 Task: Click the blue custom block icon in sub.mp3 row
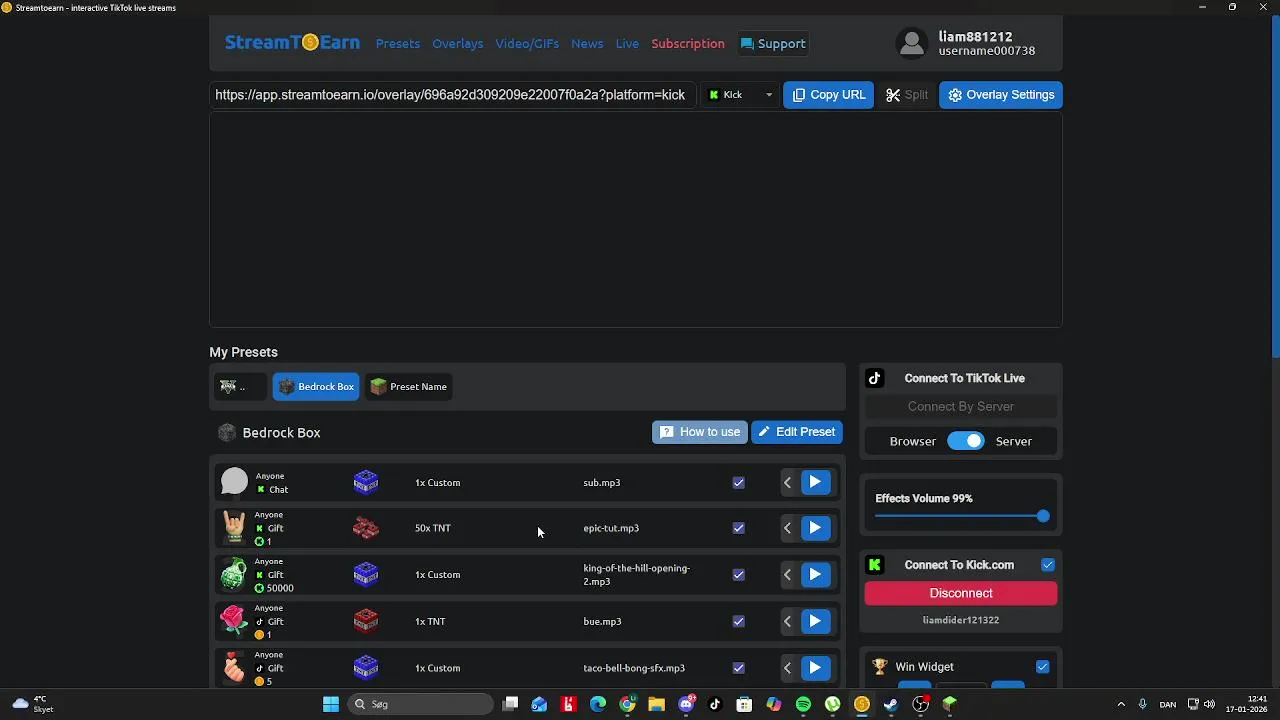click(x=366, y=482)
